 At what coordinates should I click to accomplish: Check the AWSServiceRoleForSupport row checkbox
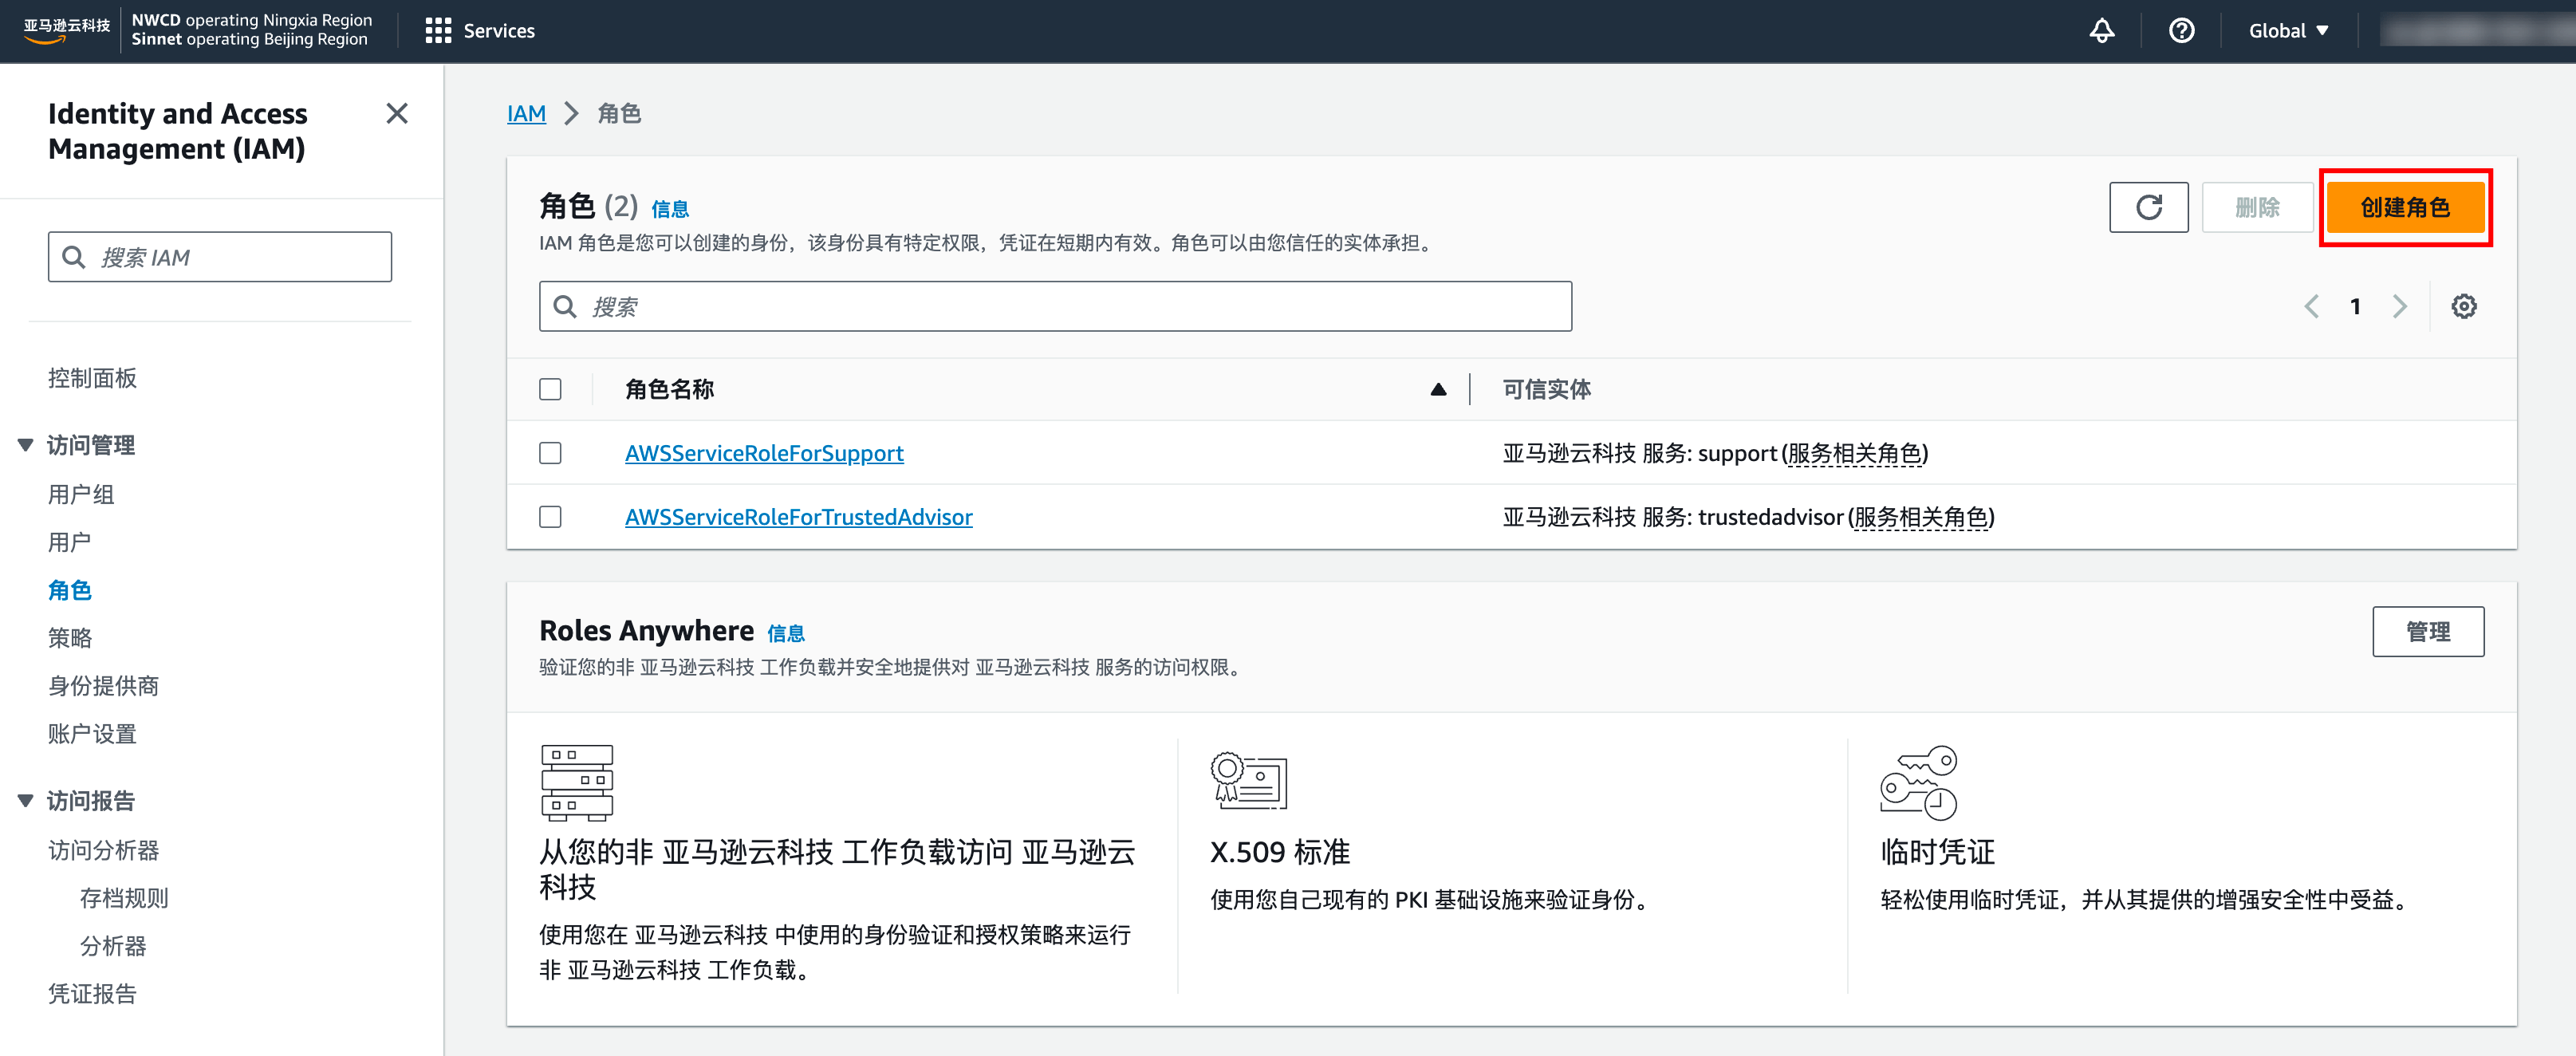click(550, 453)
